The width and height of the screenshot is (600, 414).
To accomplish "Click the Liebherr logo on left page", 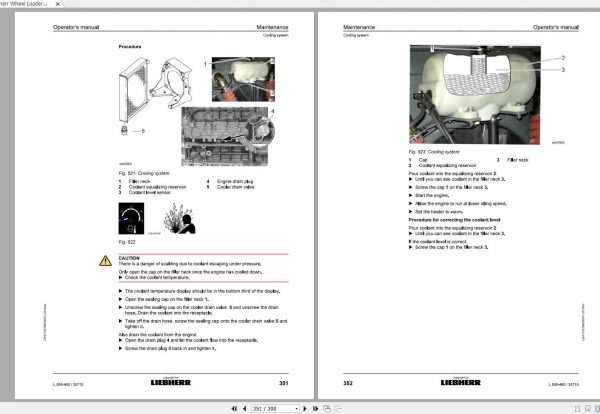I will pos(171,382).
